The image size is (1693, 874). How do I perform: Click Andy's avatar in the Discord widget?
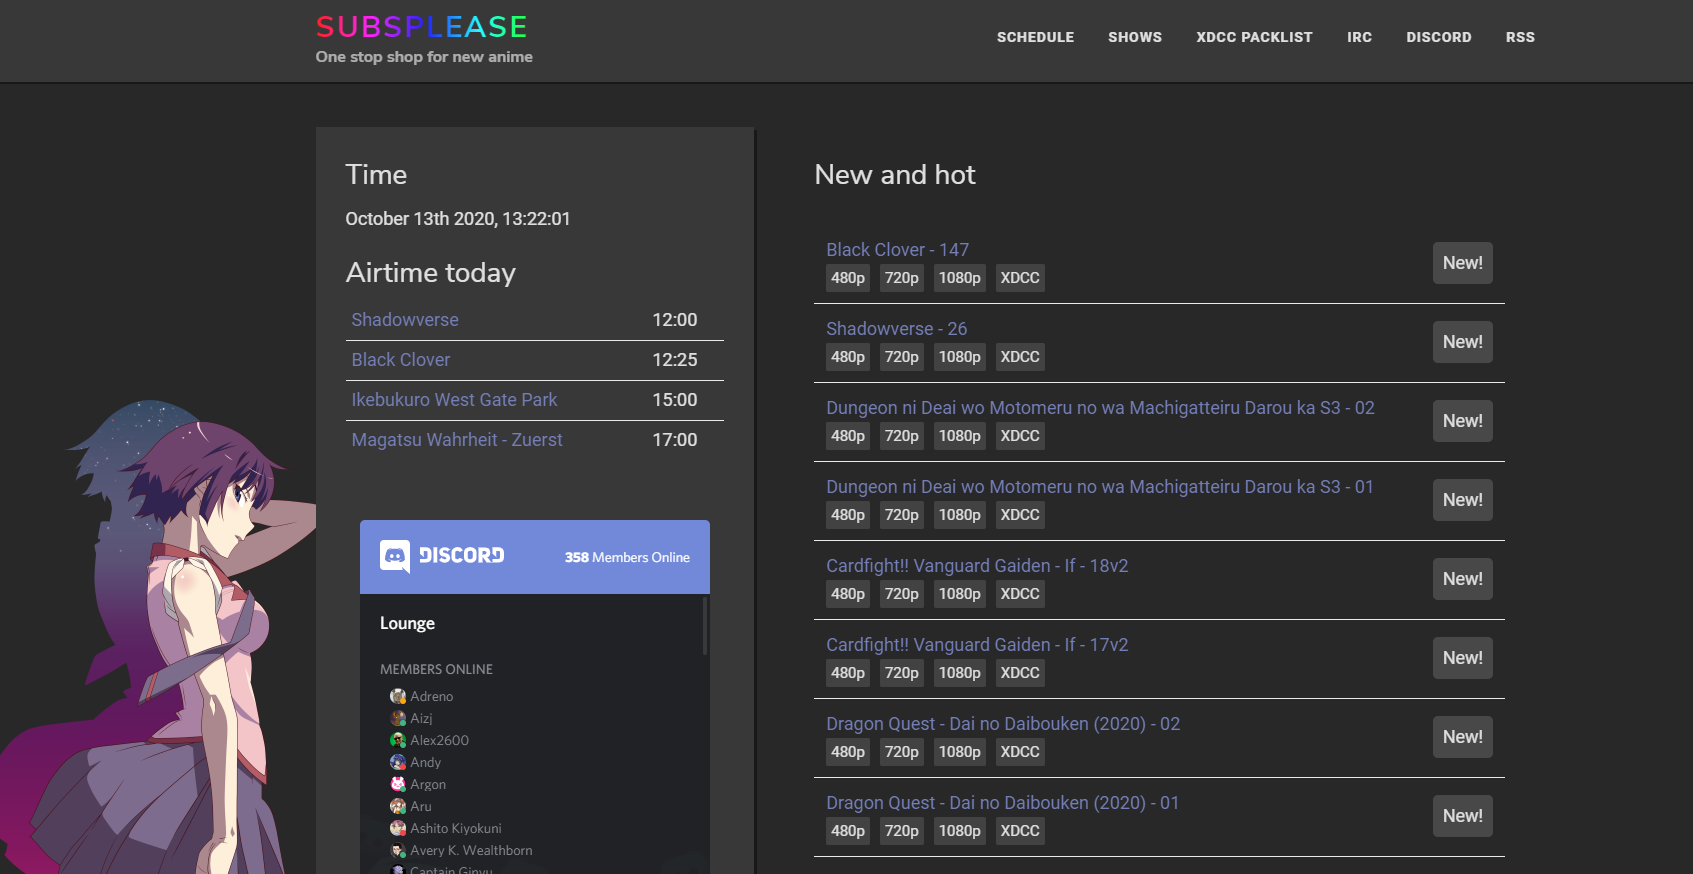coord(398,762)
